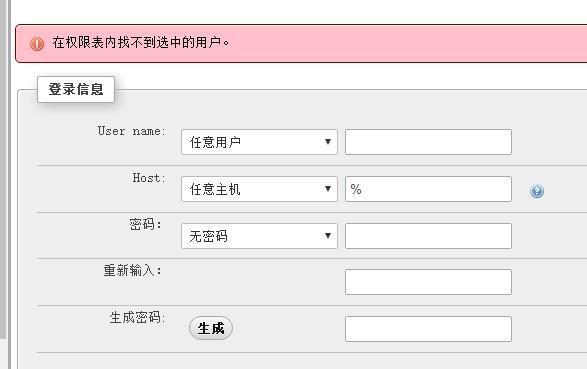Click the 重新输入 re-enter password field
This screenshot has height=369, width=587.
coord(428,282)
